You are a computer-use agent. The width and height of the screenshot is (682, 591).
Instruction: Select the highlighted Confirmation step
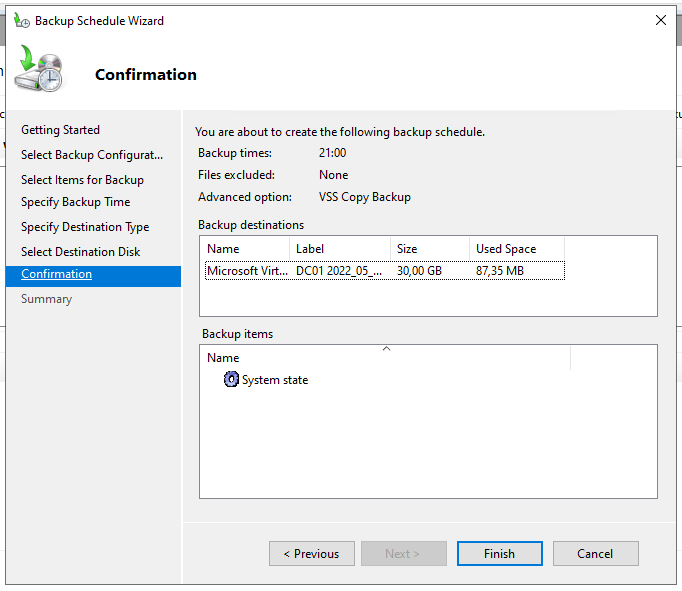57,274
